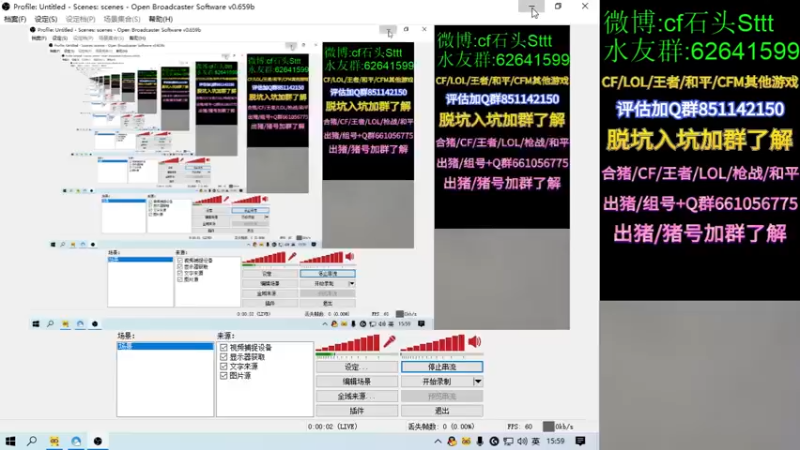Viewport: 800px width, 450px height.
Task: Click the 设定... button
Action: pyautogui.click(x=357, y=367)
